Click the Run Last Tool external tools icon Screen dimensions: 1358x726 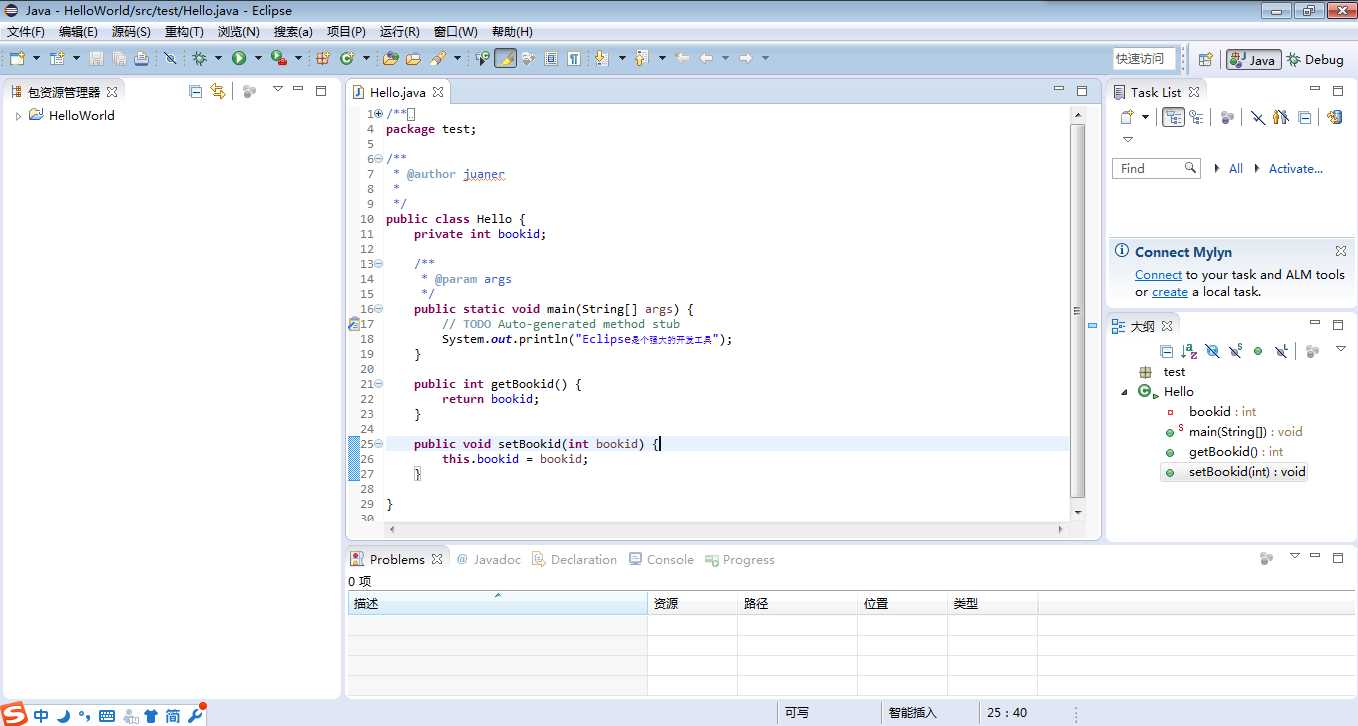[278, 58]
